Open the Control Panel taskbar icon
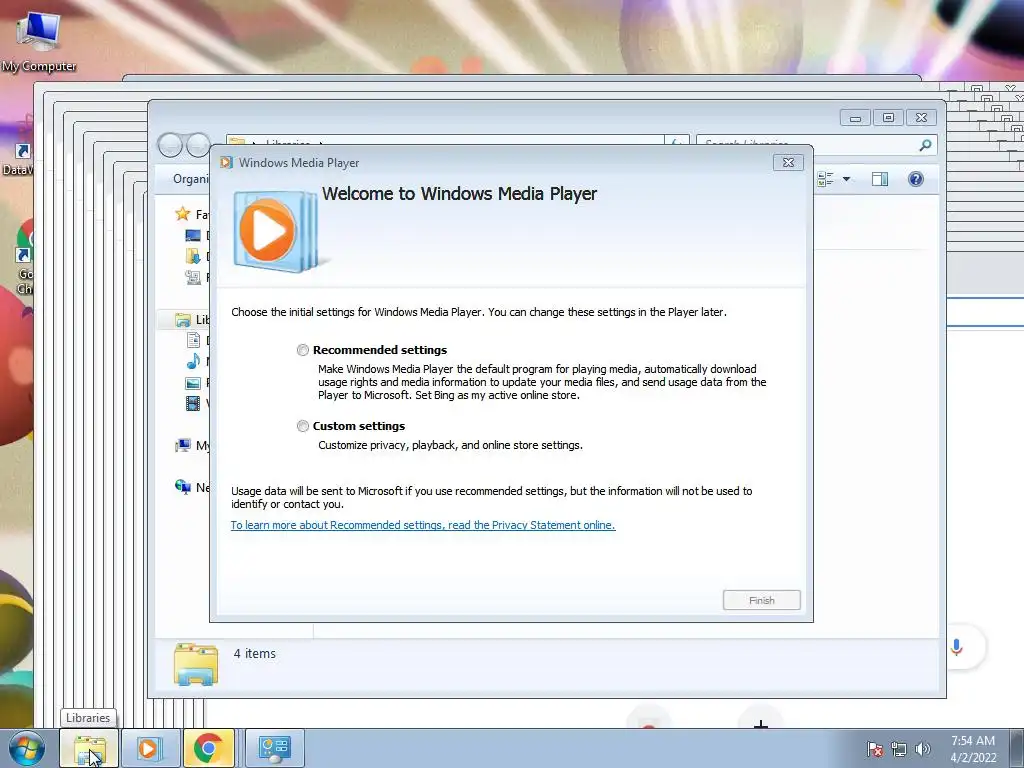This screenshot has height=768, width=1024. point(274,748)
